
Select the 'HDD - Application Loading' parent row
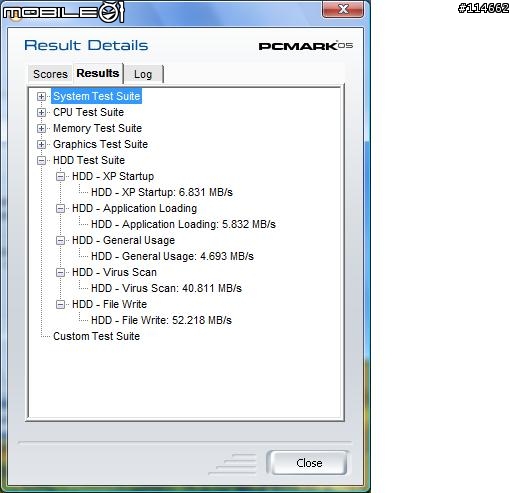point(134,208)
